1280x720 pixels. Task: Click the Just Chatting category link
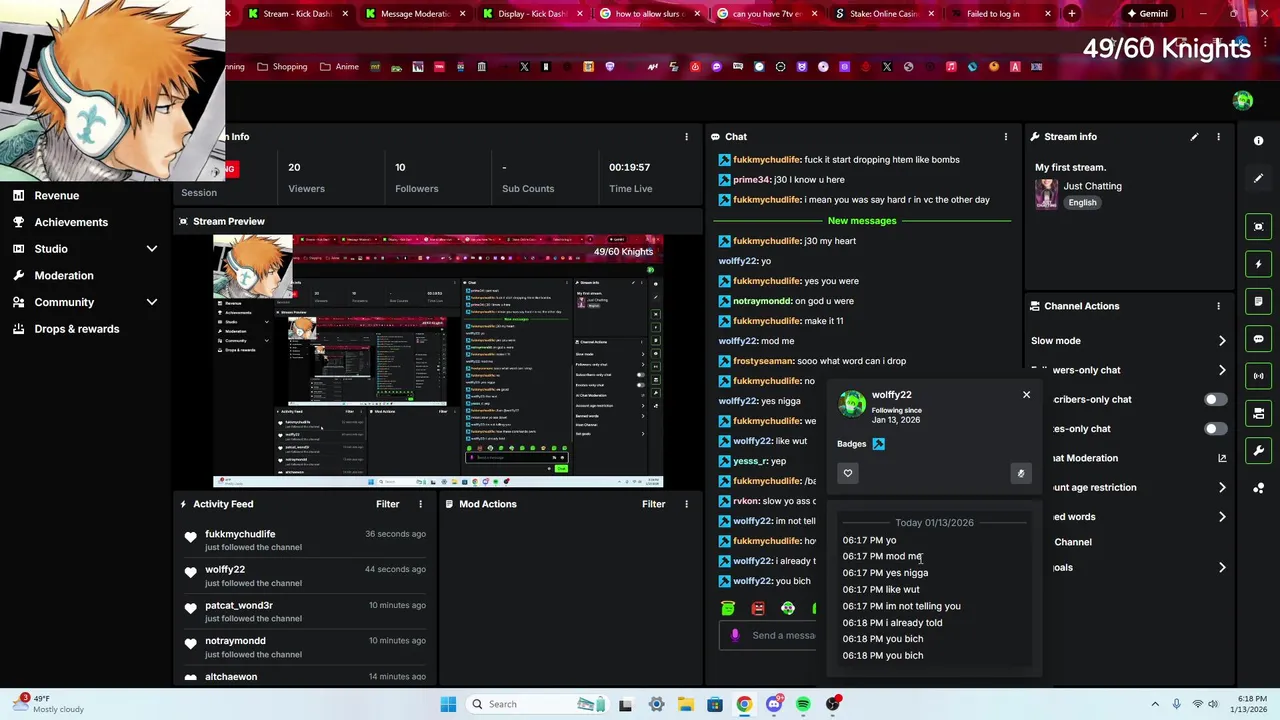pos(1092,186)
